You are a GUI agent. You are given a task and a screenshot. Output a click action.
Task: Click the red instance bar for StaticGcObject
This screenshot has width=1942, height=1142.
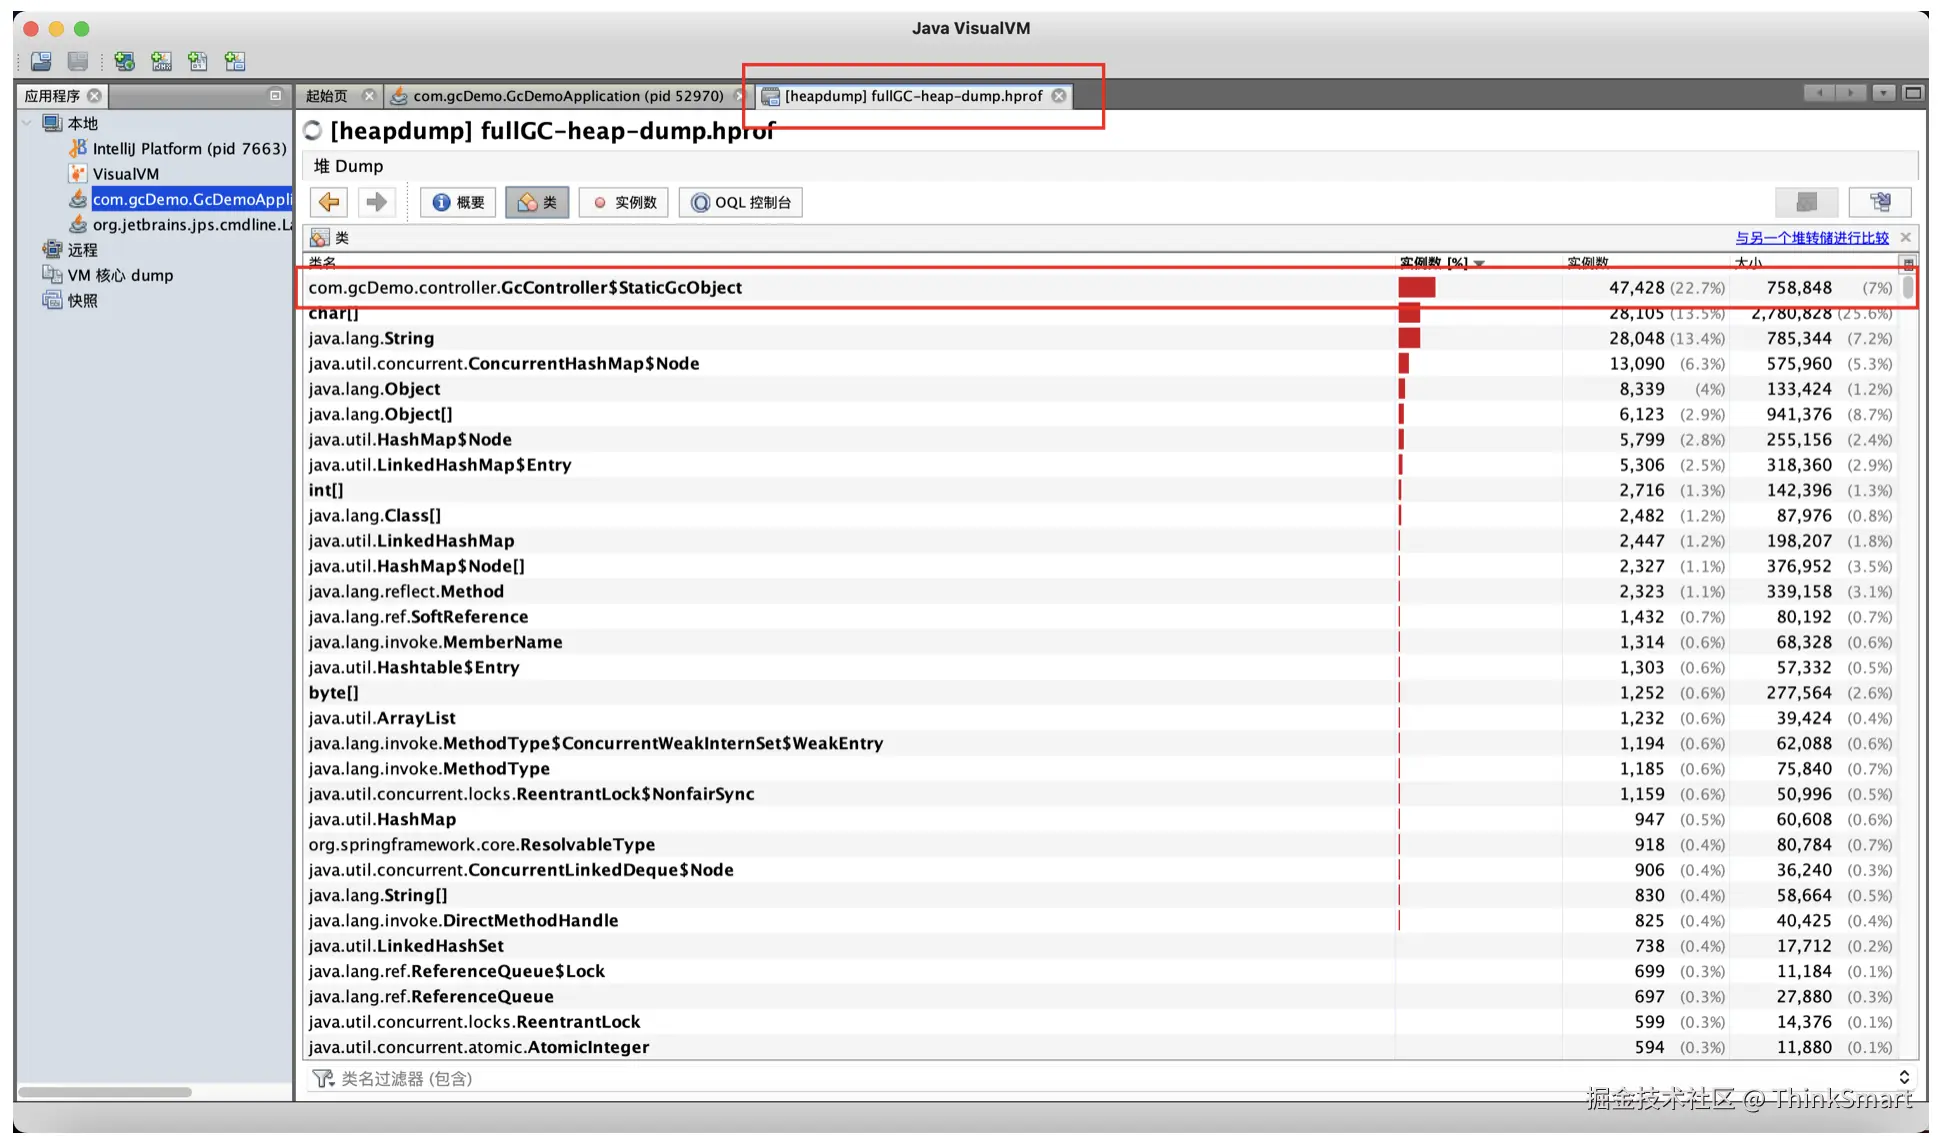(1416, 288)
